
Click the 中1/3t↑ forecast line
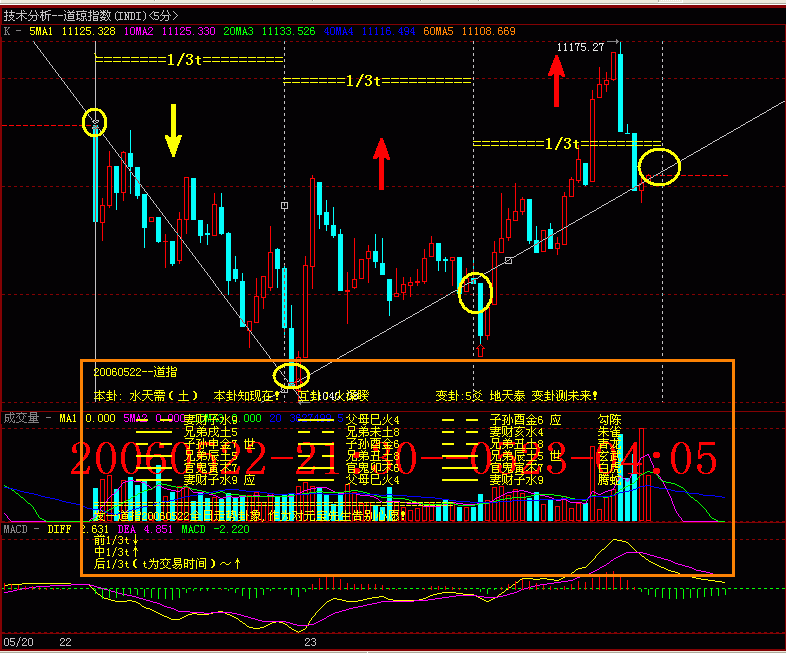(x=116, y=552)
